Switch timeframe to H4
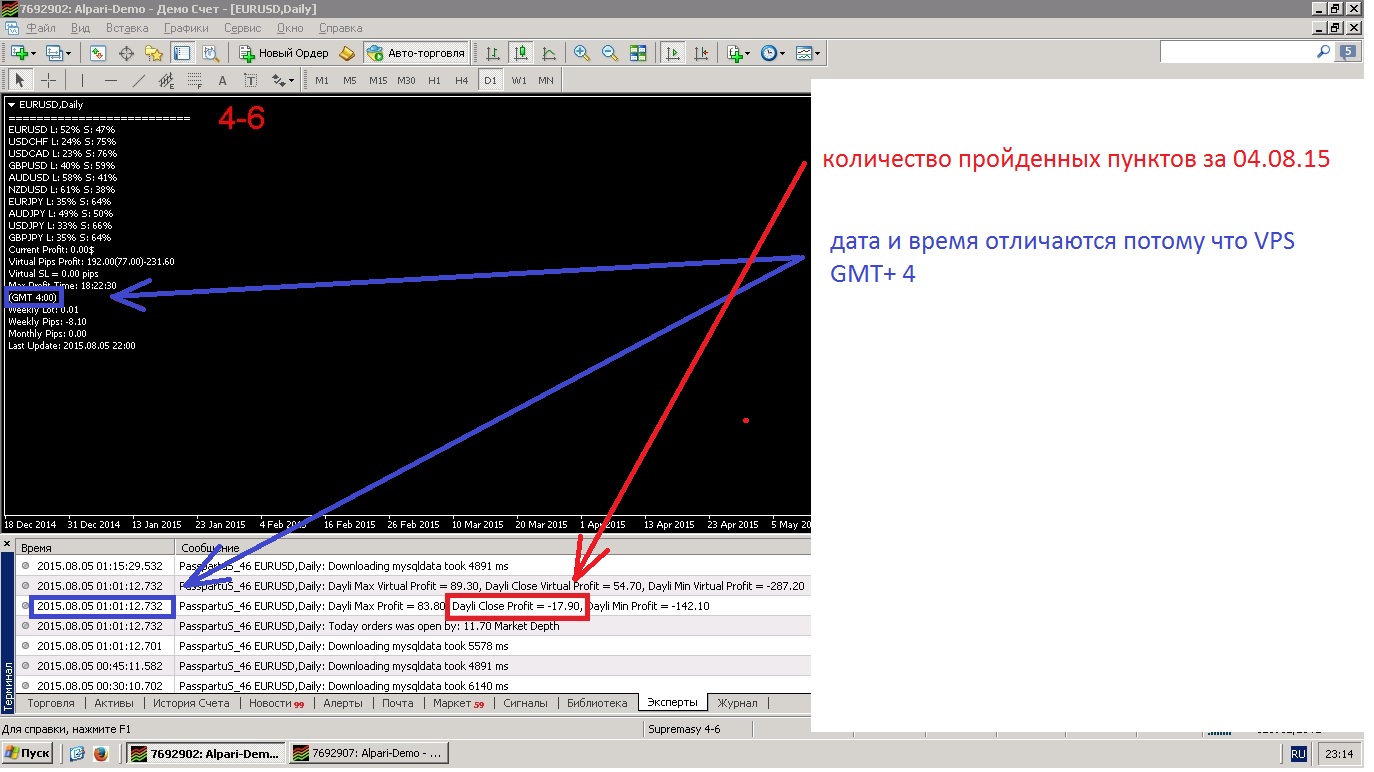This screenshot has height=772, width=1374. coord(462,80)
